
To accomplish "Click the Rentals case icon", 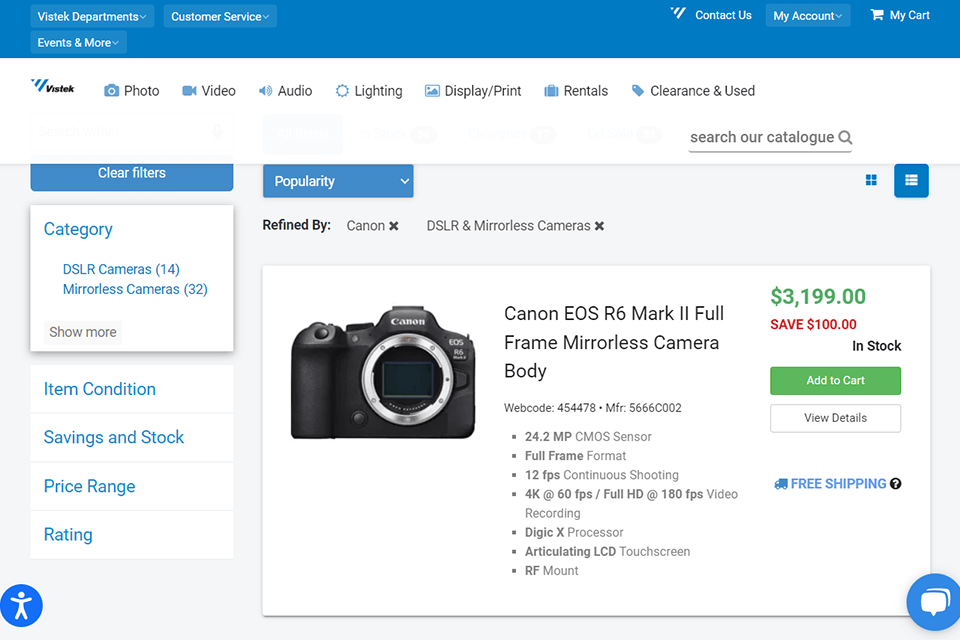I will pos(551,91).
